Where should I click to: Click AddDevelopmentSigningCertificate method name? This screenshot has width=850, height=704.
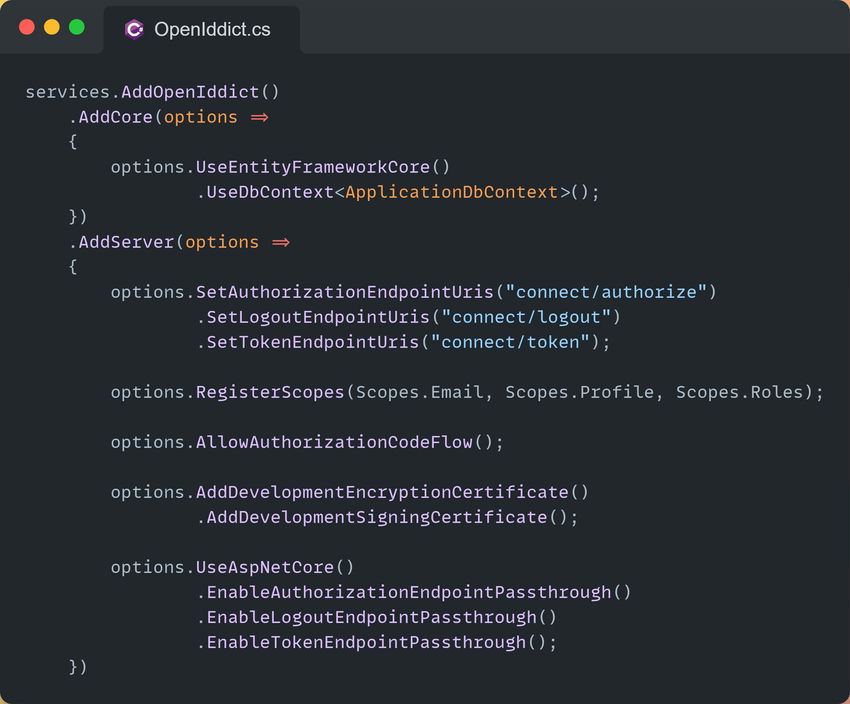377,517
